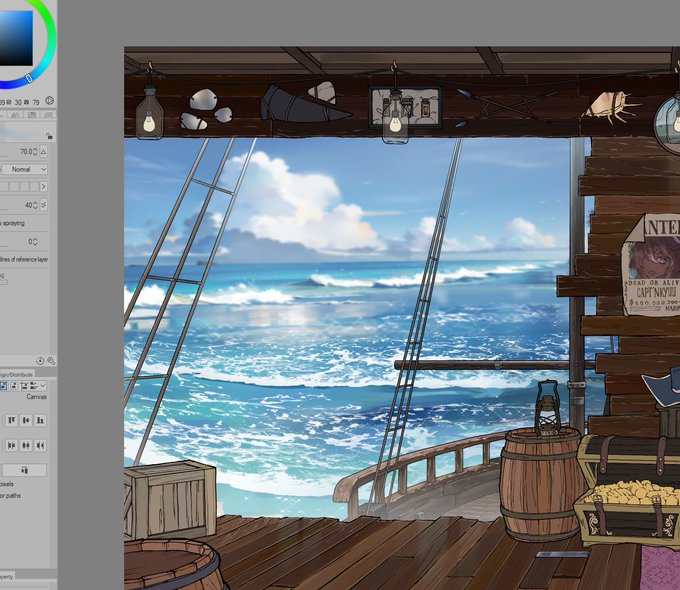680x590 pixels.
Task: Open the triangle button beside 70.0
Action: point(43,152)
